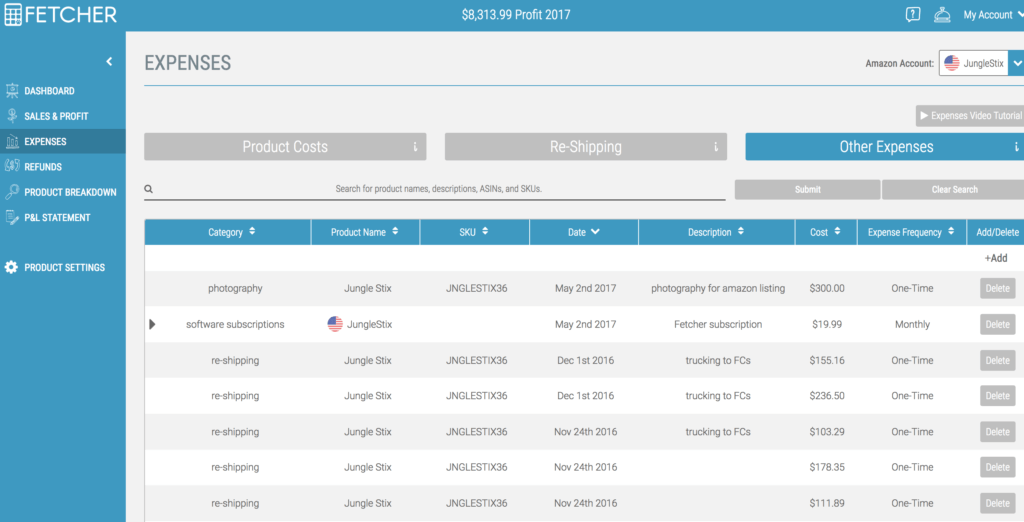Click the EXPENSES page heading
The height and width of the screenshot is (522, 1024).
pos(188,63)
